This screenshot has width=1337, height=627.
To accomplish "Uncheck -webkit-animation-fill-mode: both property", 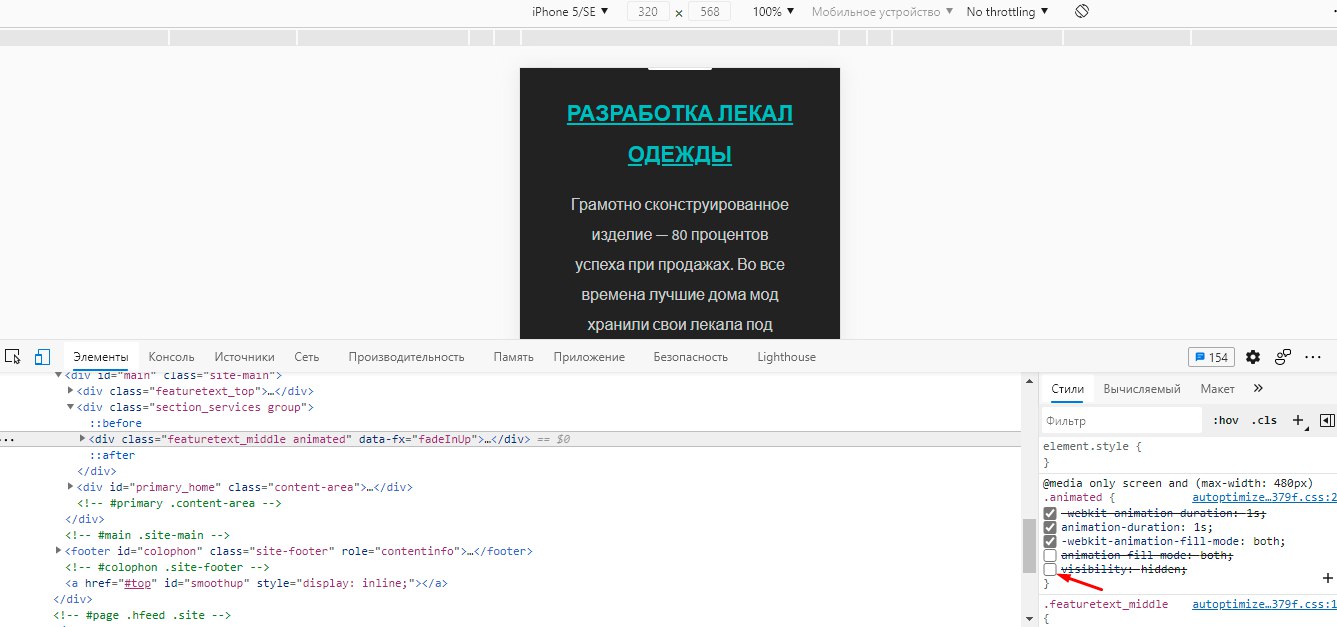I will click(x=1050, y=541).
